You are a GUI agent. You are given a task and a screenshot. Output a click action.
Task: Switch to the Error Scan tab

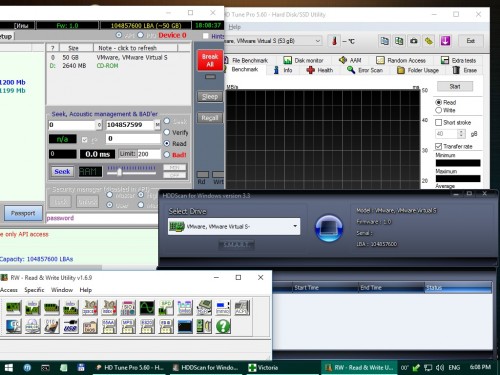(x=365, y=70)
